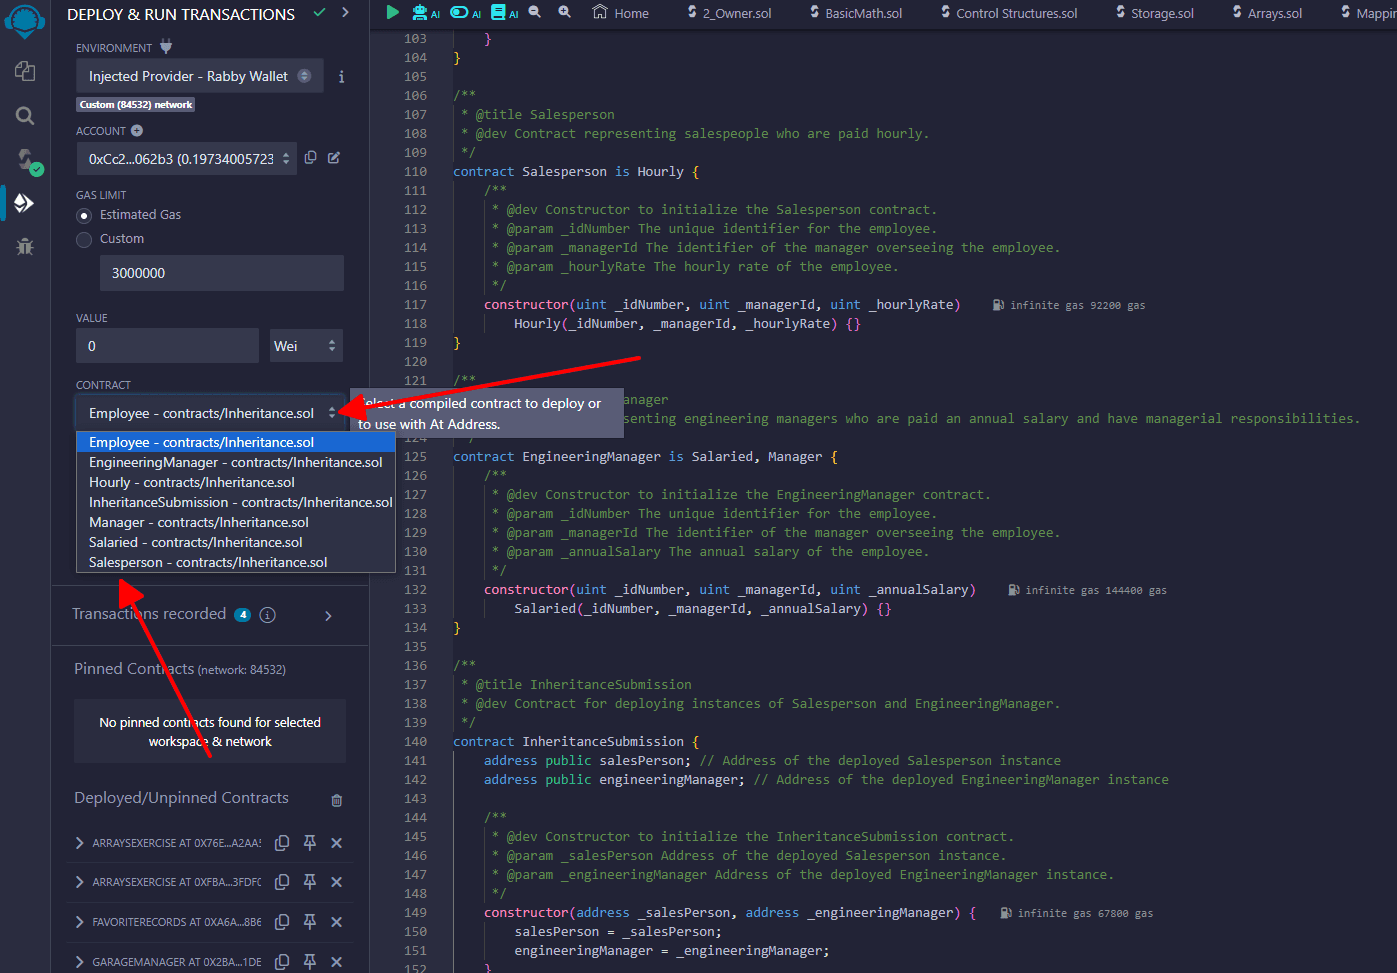Click the green play run-script icon
The image size is (1397, 973).
coord(393,12)
